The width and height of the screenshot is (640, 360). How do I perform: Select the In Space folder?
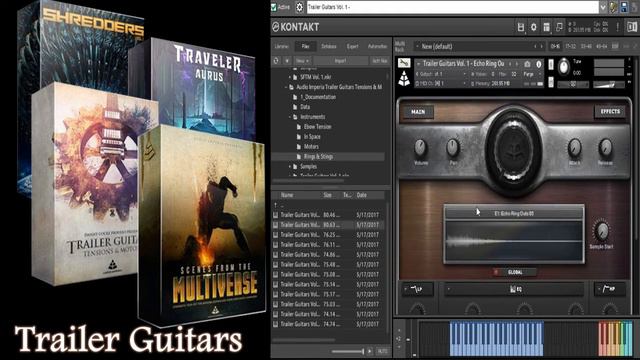tap(312, 137)
